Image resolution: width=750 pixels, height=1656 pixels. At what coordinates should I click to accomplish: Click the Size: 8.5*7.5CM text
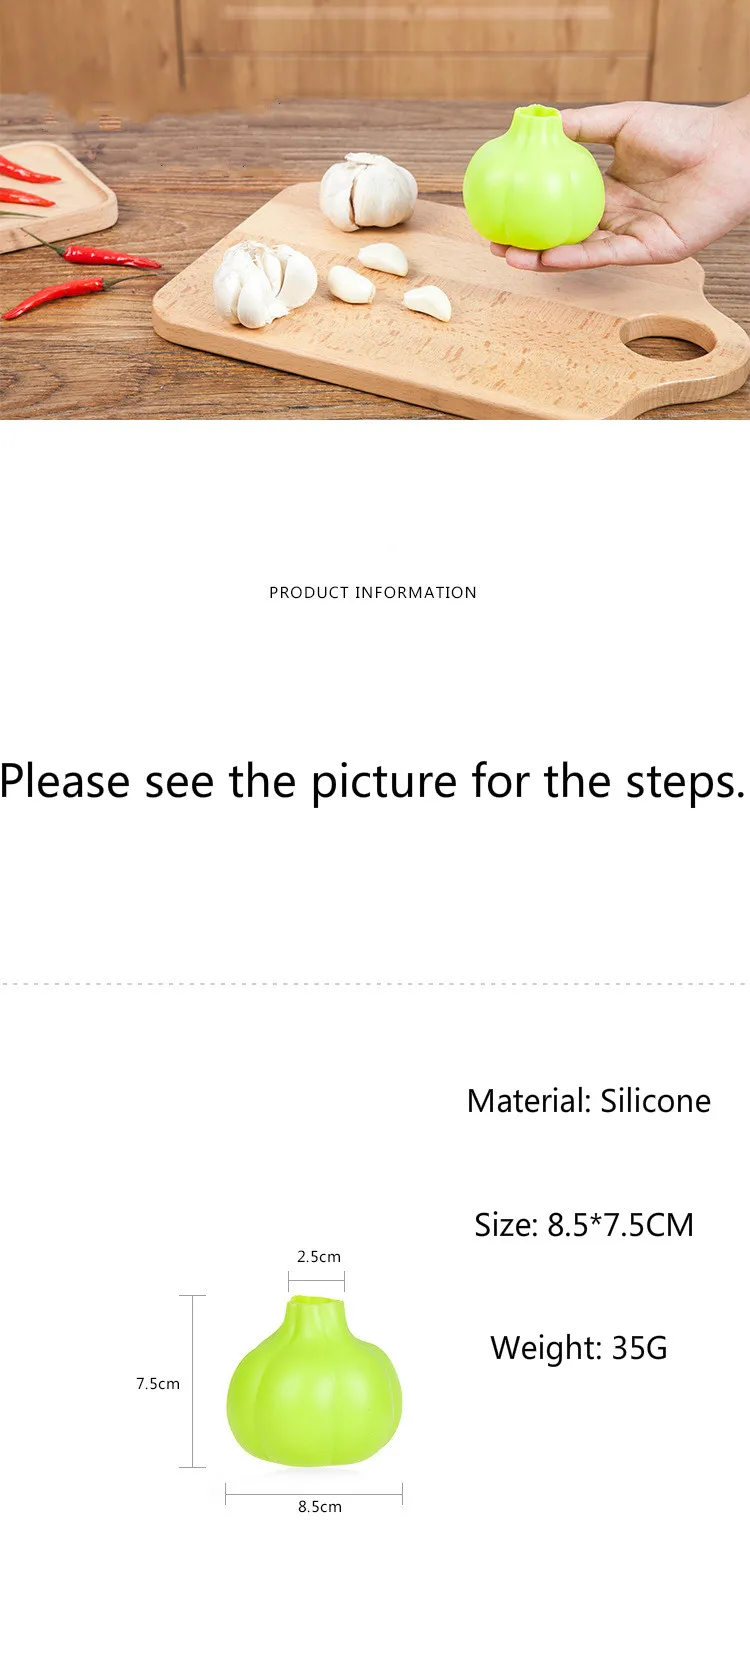click(584, 1224)
